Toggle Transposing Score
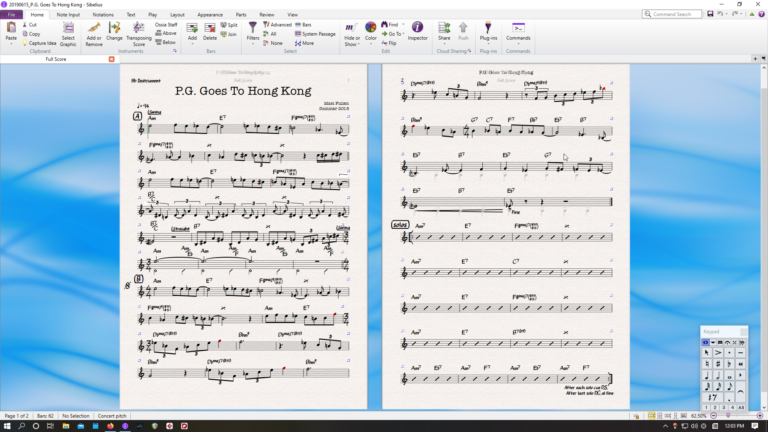Screen dimensions: 768x432 [139, 33]
